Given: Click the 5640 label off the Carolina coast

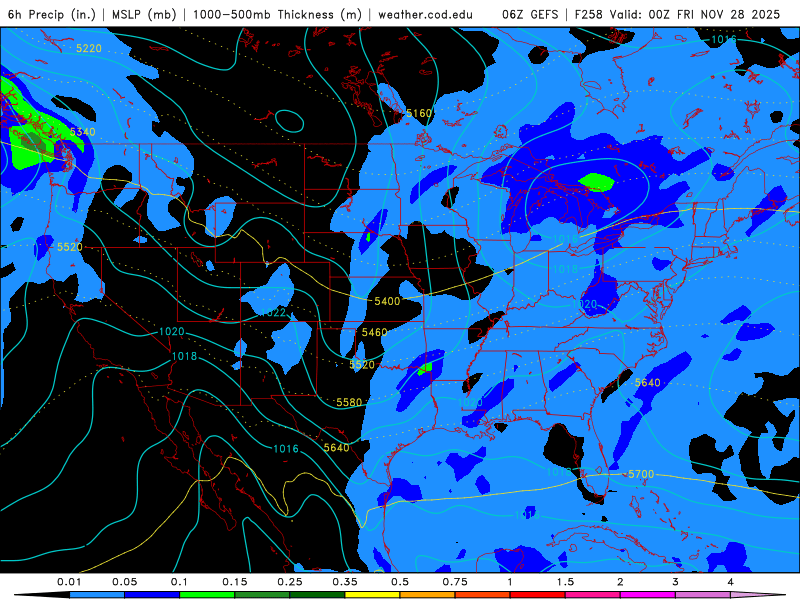Looking at the screenshot, I should pos(647,383).
